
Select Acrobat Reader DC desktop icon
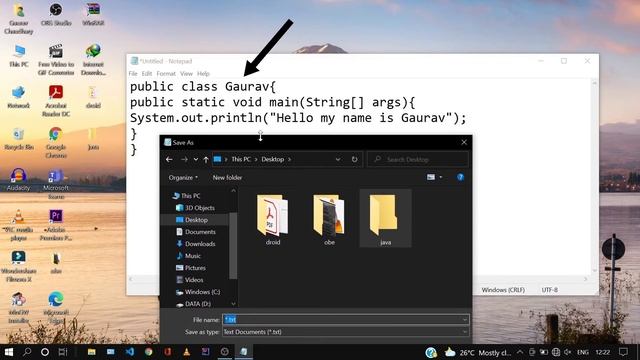56,101
